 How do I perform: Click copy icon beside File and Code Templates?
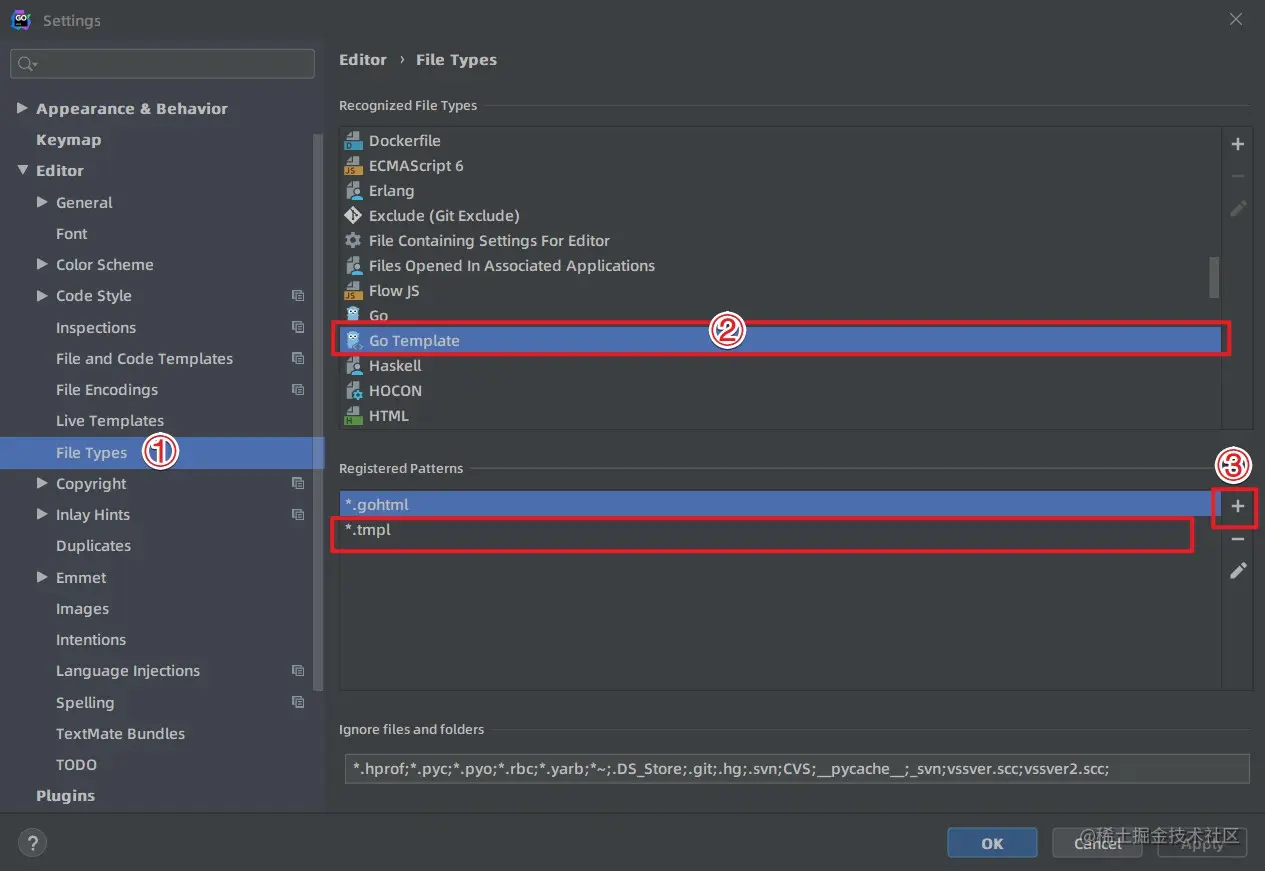coord(298,358)
